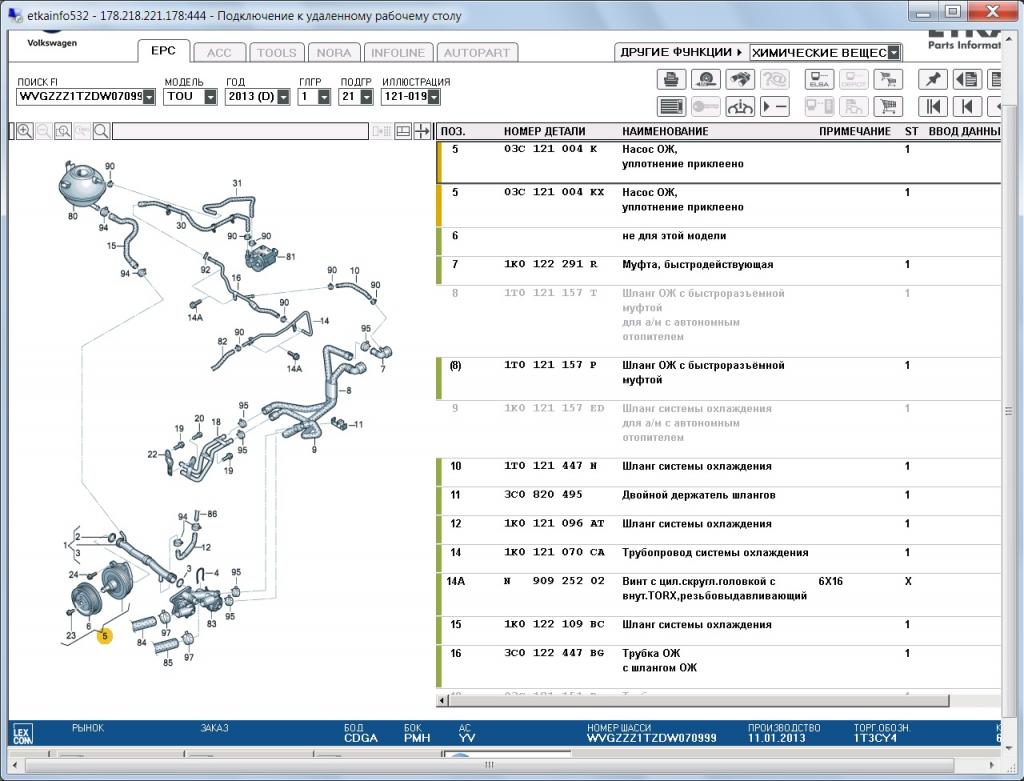Click the print icon in the toolbar

click(x=671, y=80)
